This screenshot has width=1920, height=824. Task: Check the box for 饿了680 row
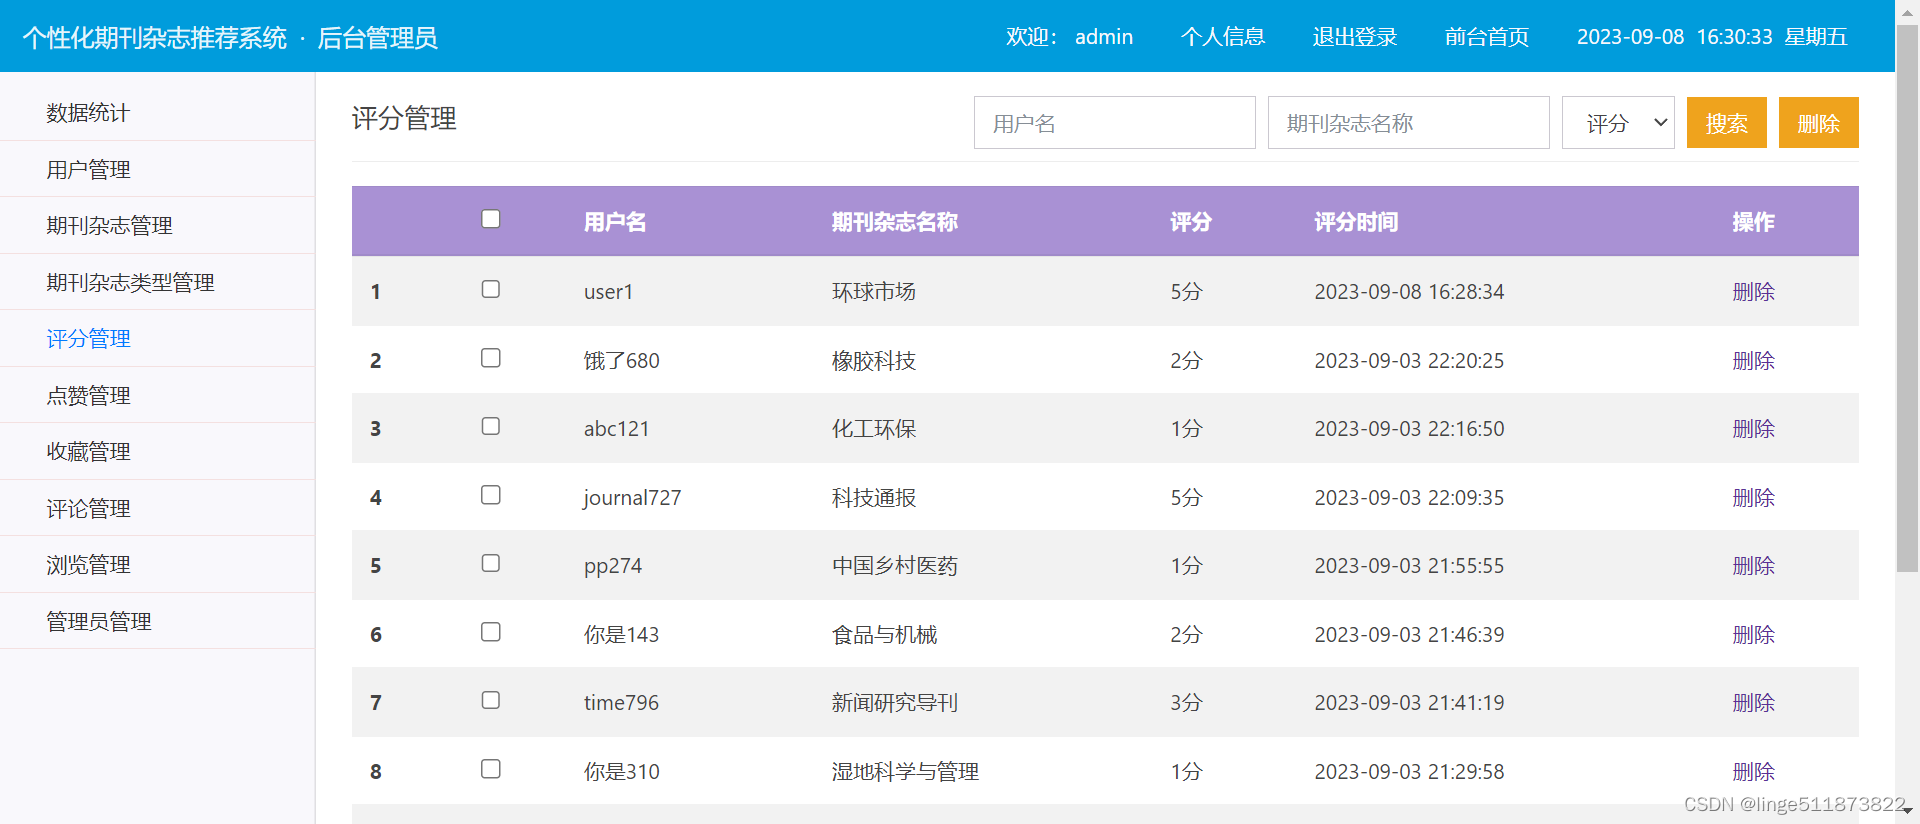pyautogui.click(x=490, y=358)
